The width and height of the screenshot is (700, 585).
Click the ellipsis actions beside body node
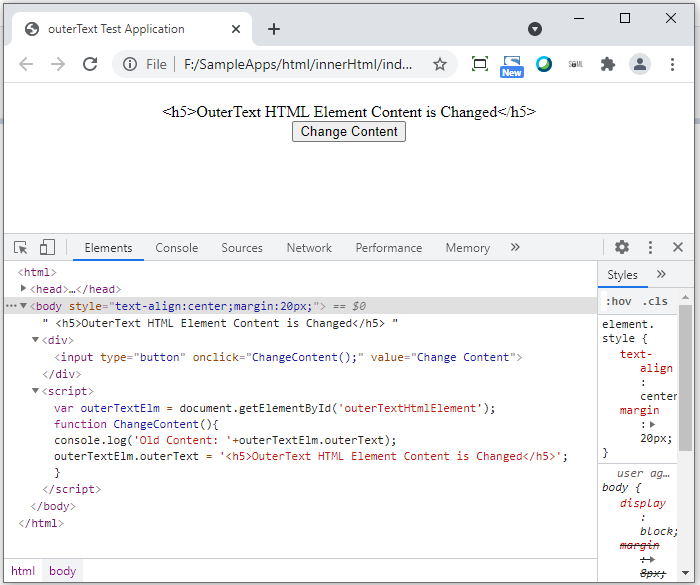point(11,306)
